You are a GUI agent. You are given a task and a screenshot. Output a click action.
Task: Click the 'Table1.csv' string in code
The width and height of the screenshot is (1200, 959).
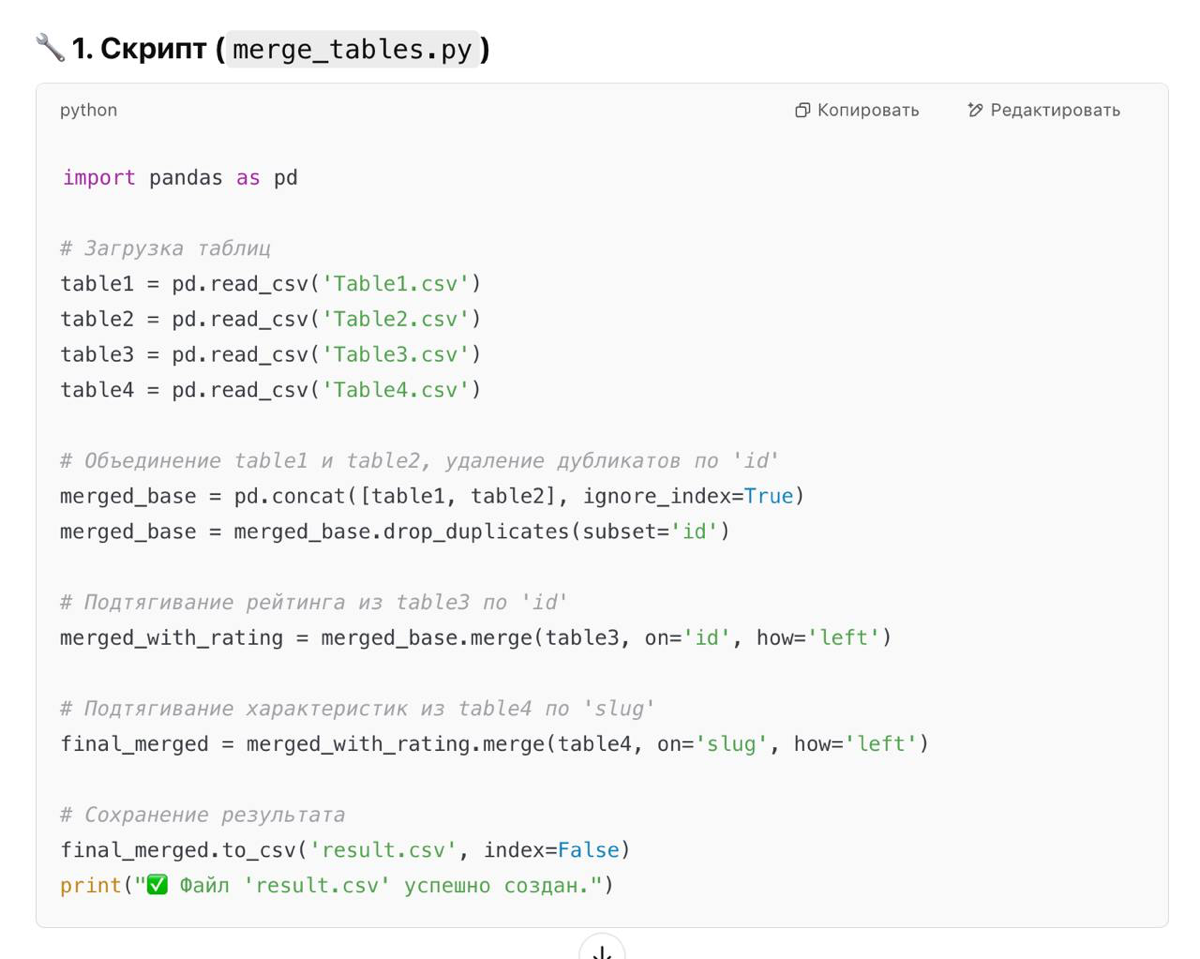(396, 284)
